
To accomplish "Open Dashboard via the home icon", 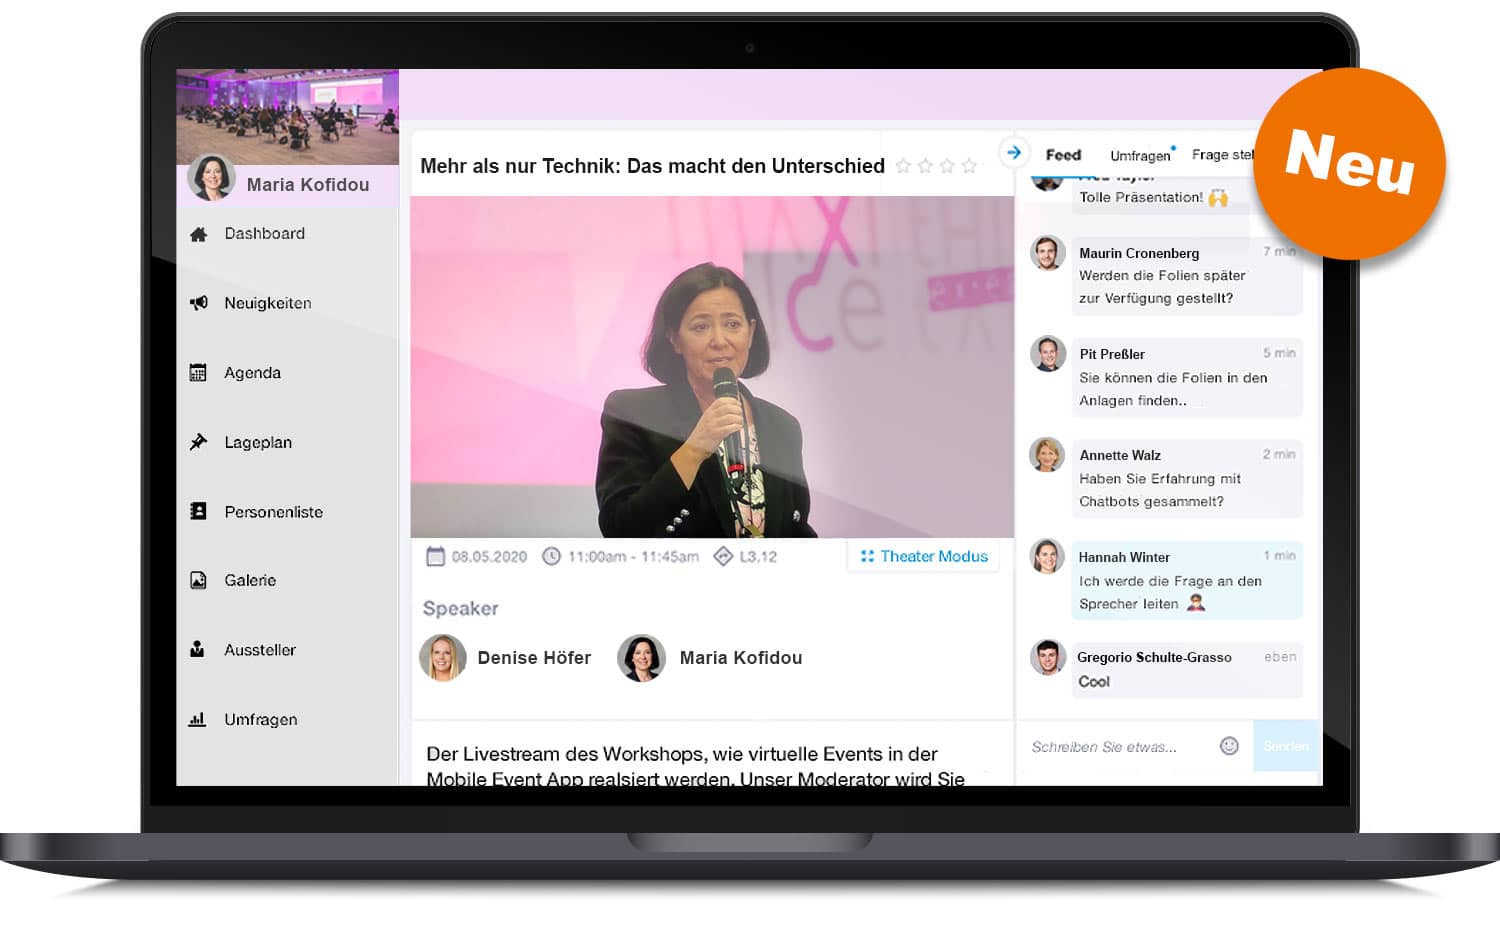I will point(198,234).
